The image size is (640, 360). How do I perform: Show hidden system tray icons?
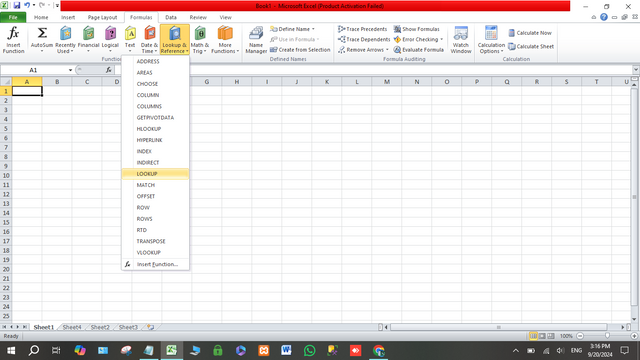[x=516, y=350]
